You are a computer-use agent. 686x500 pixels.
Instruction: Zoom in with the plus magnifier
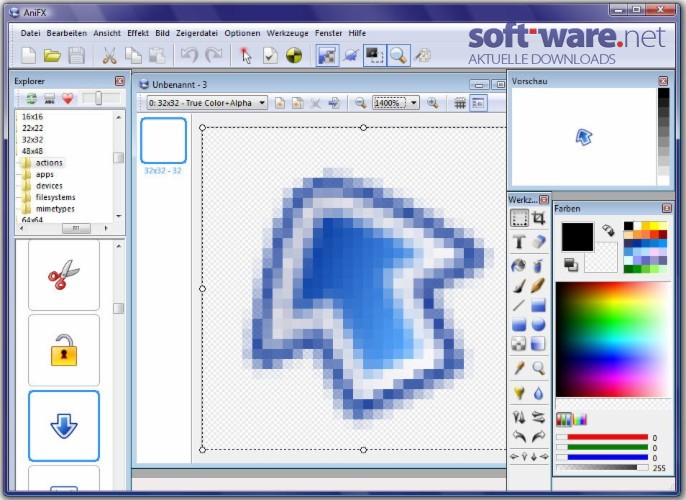(433, 103)
